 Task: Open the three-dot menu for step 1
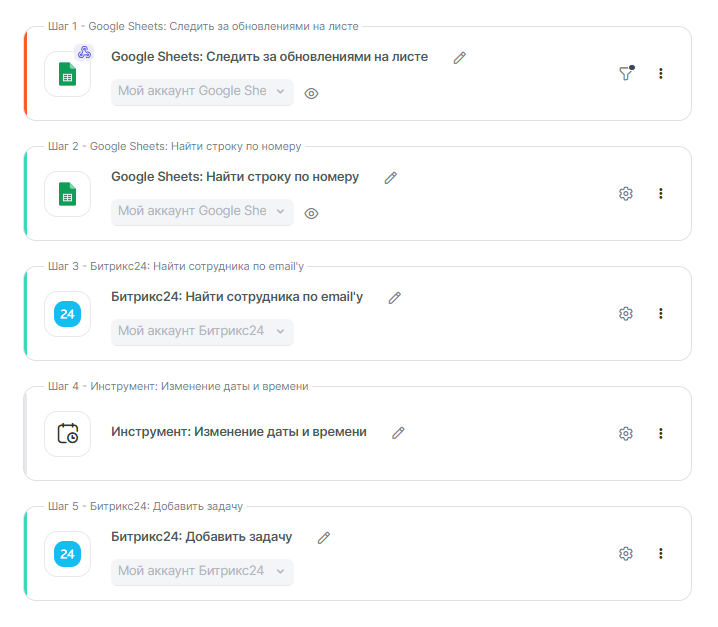[661, 73]
